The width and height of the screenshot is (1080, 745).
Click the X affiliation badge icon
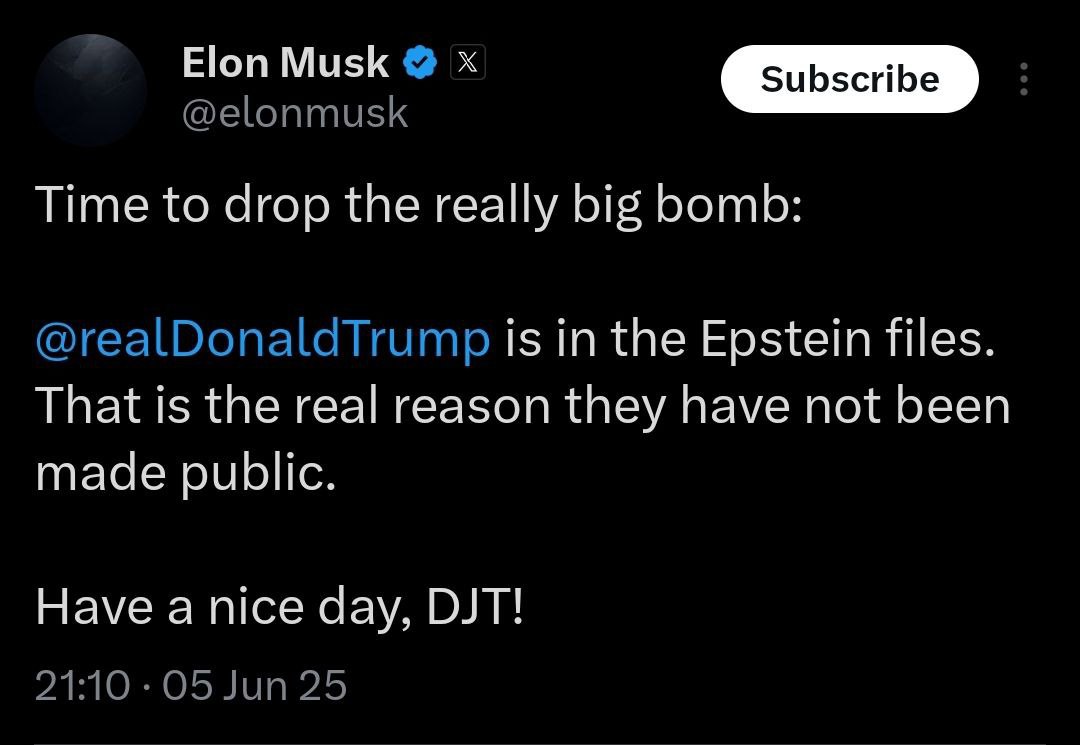[469, 64]
